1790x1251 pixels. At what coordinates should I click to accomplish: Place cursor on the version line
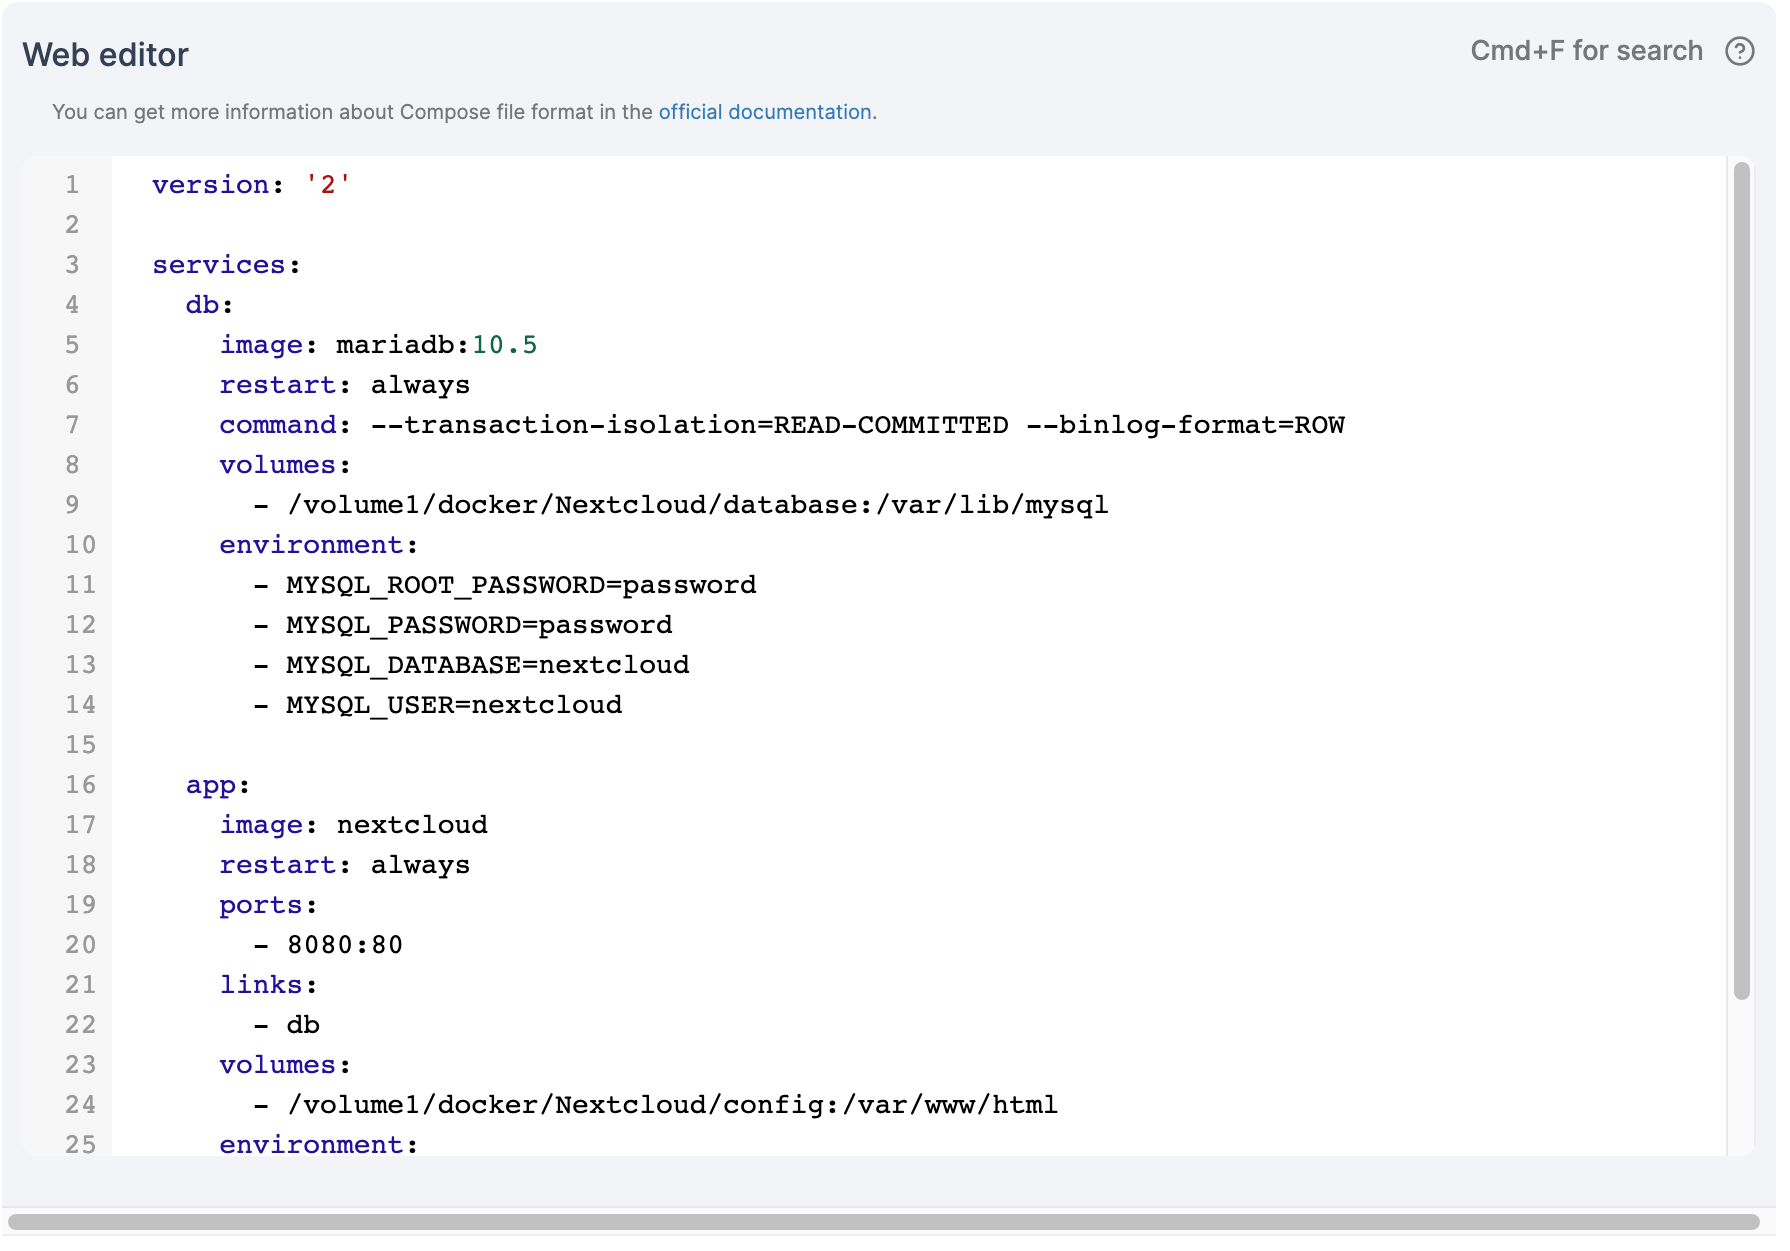(250, 185)
